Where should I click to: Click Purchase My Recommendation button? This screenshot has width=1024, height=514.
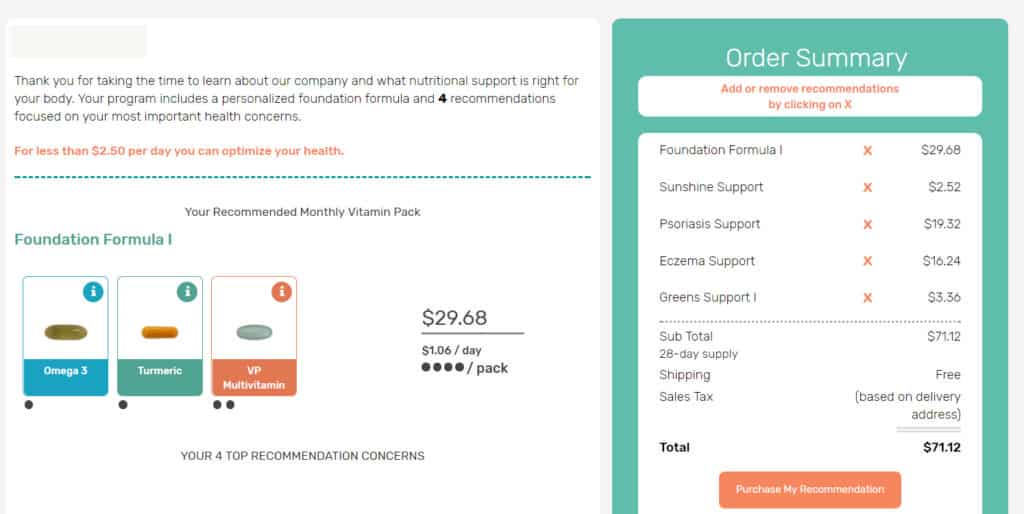(x=810, y=490)
